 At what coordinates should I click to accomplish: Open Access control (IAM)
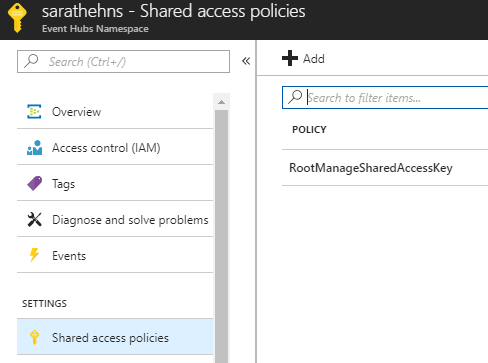(115, 148)
